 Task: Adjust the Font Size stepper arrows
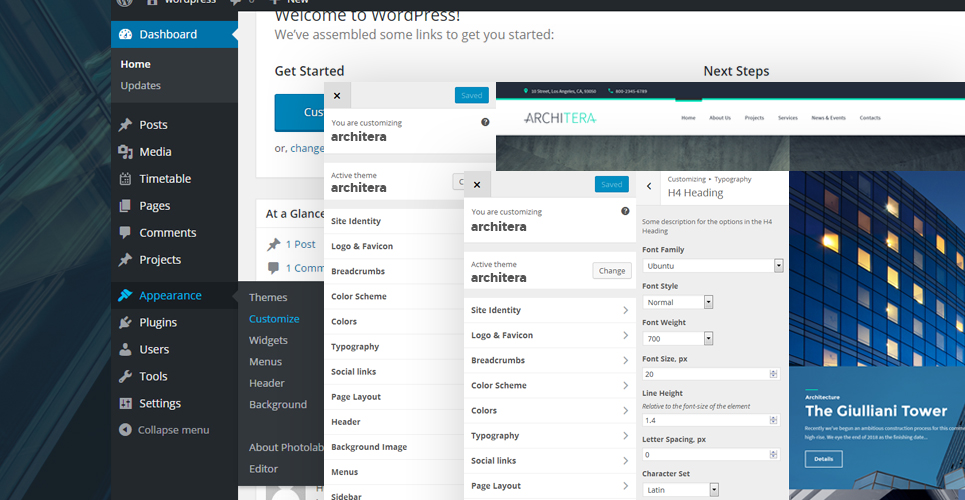774,374
